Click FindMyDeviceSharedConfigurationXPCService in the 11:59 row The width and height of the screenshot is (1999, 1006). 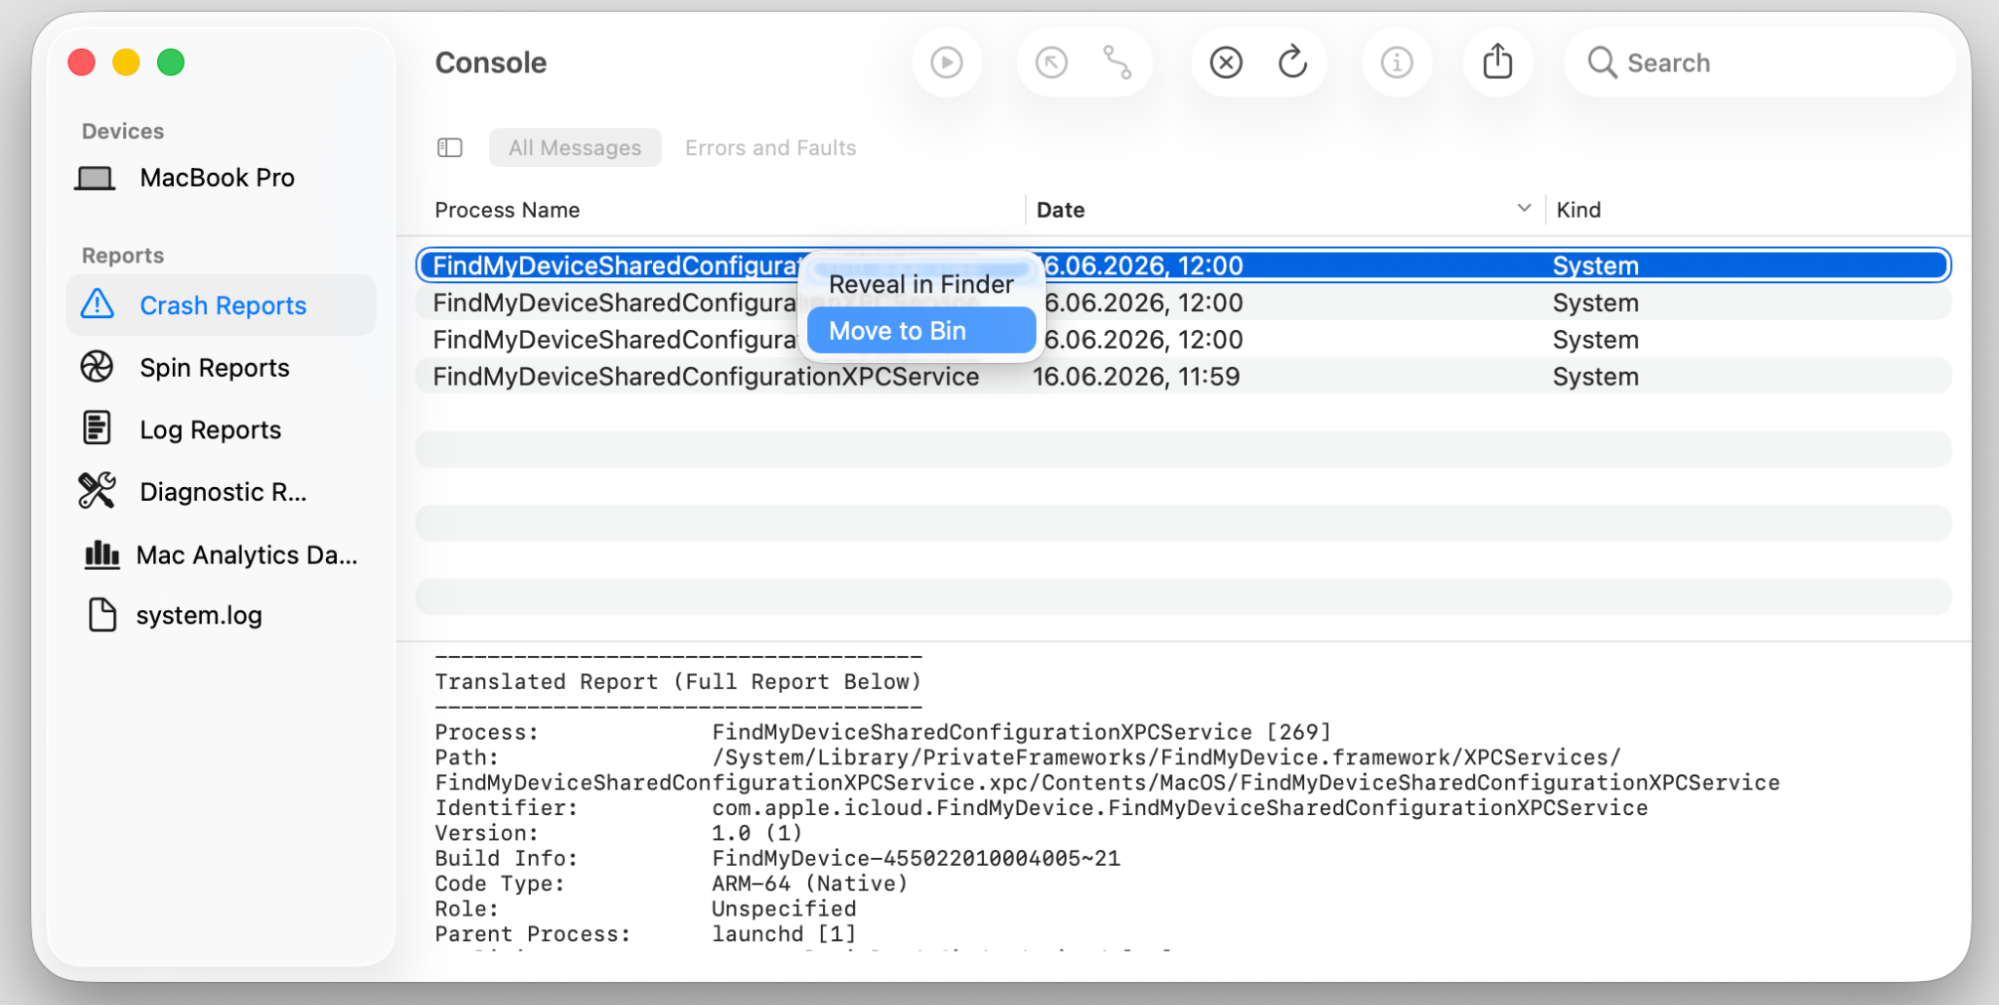point(706,377)
